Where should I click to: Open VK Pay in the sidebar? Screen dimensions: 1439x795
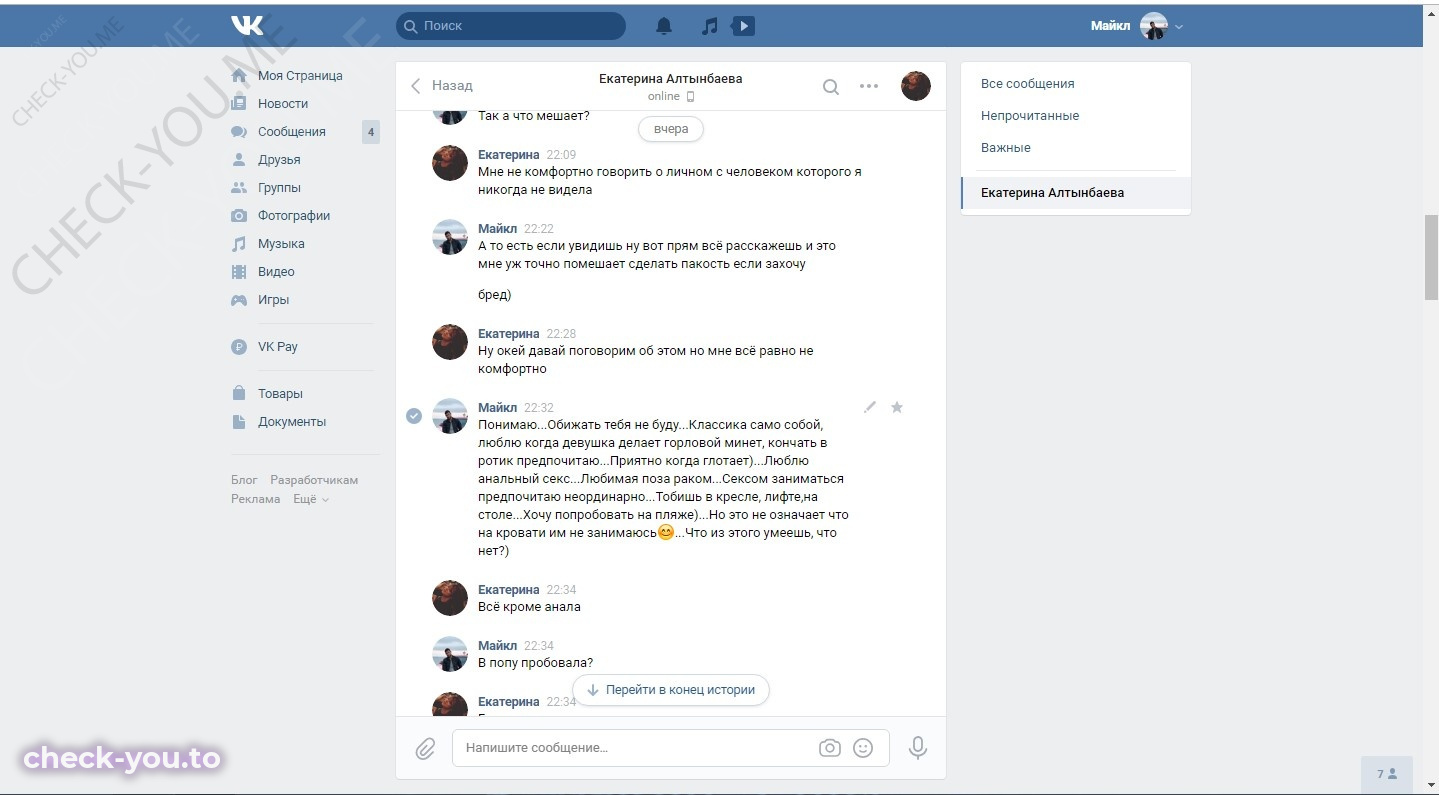(278, 347)
